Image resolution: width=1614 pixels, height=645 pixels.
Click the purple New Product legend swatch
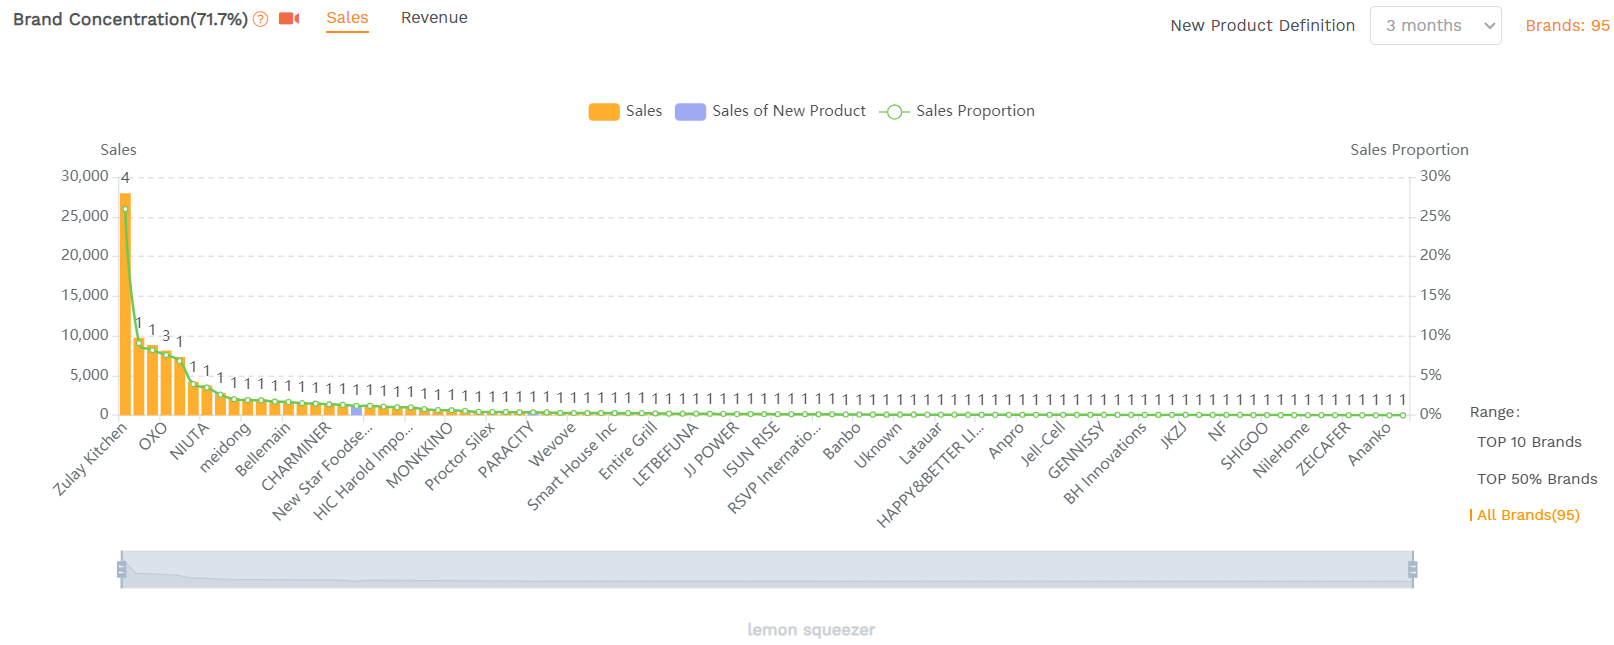coord(690,112)
